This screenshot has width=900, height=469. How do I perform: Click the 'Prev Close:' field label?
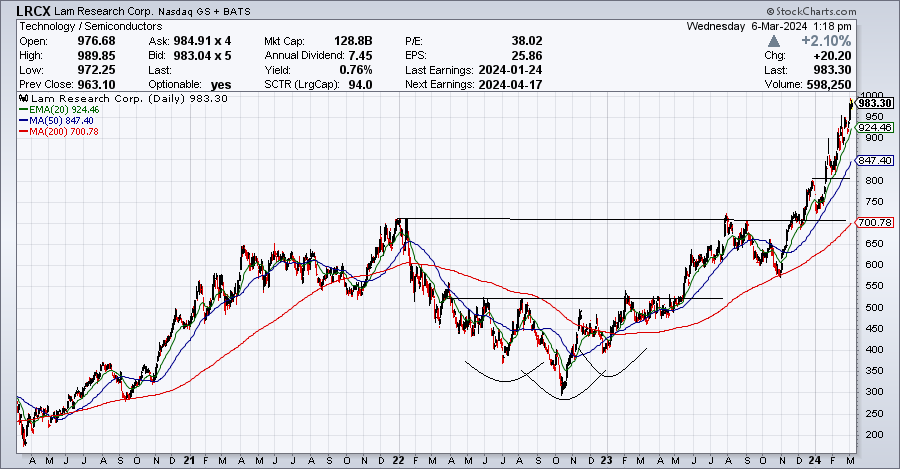(46, 84)
